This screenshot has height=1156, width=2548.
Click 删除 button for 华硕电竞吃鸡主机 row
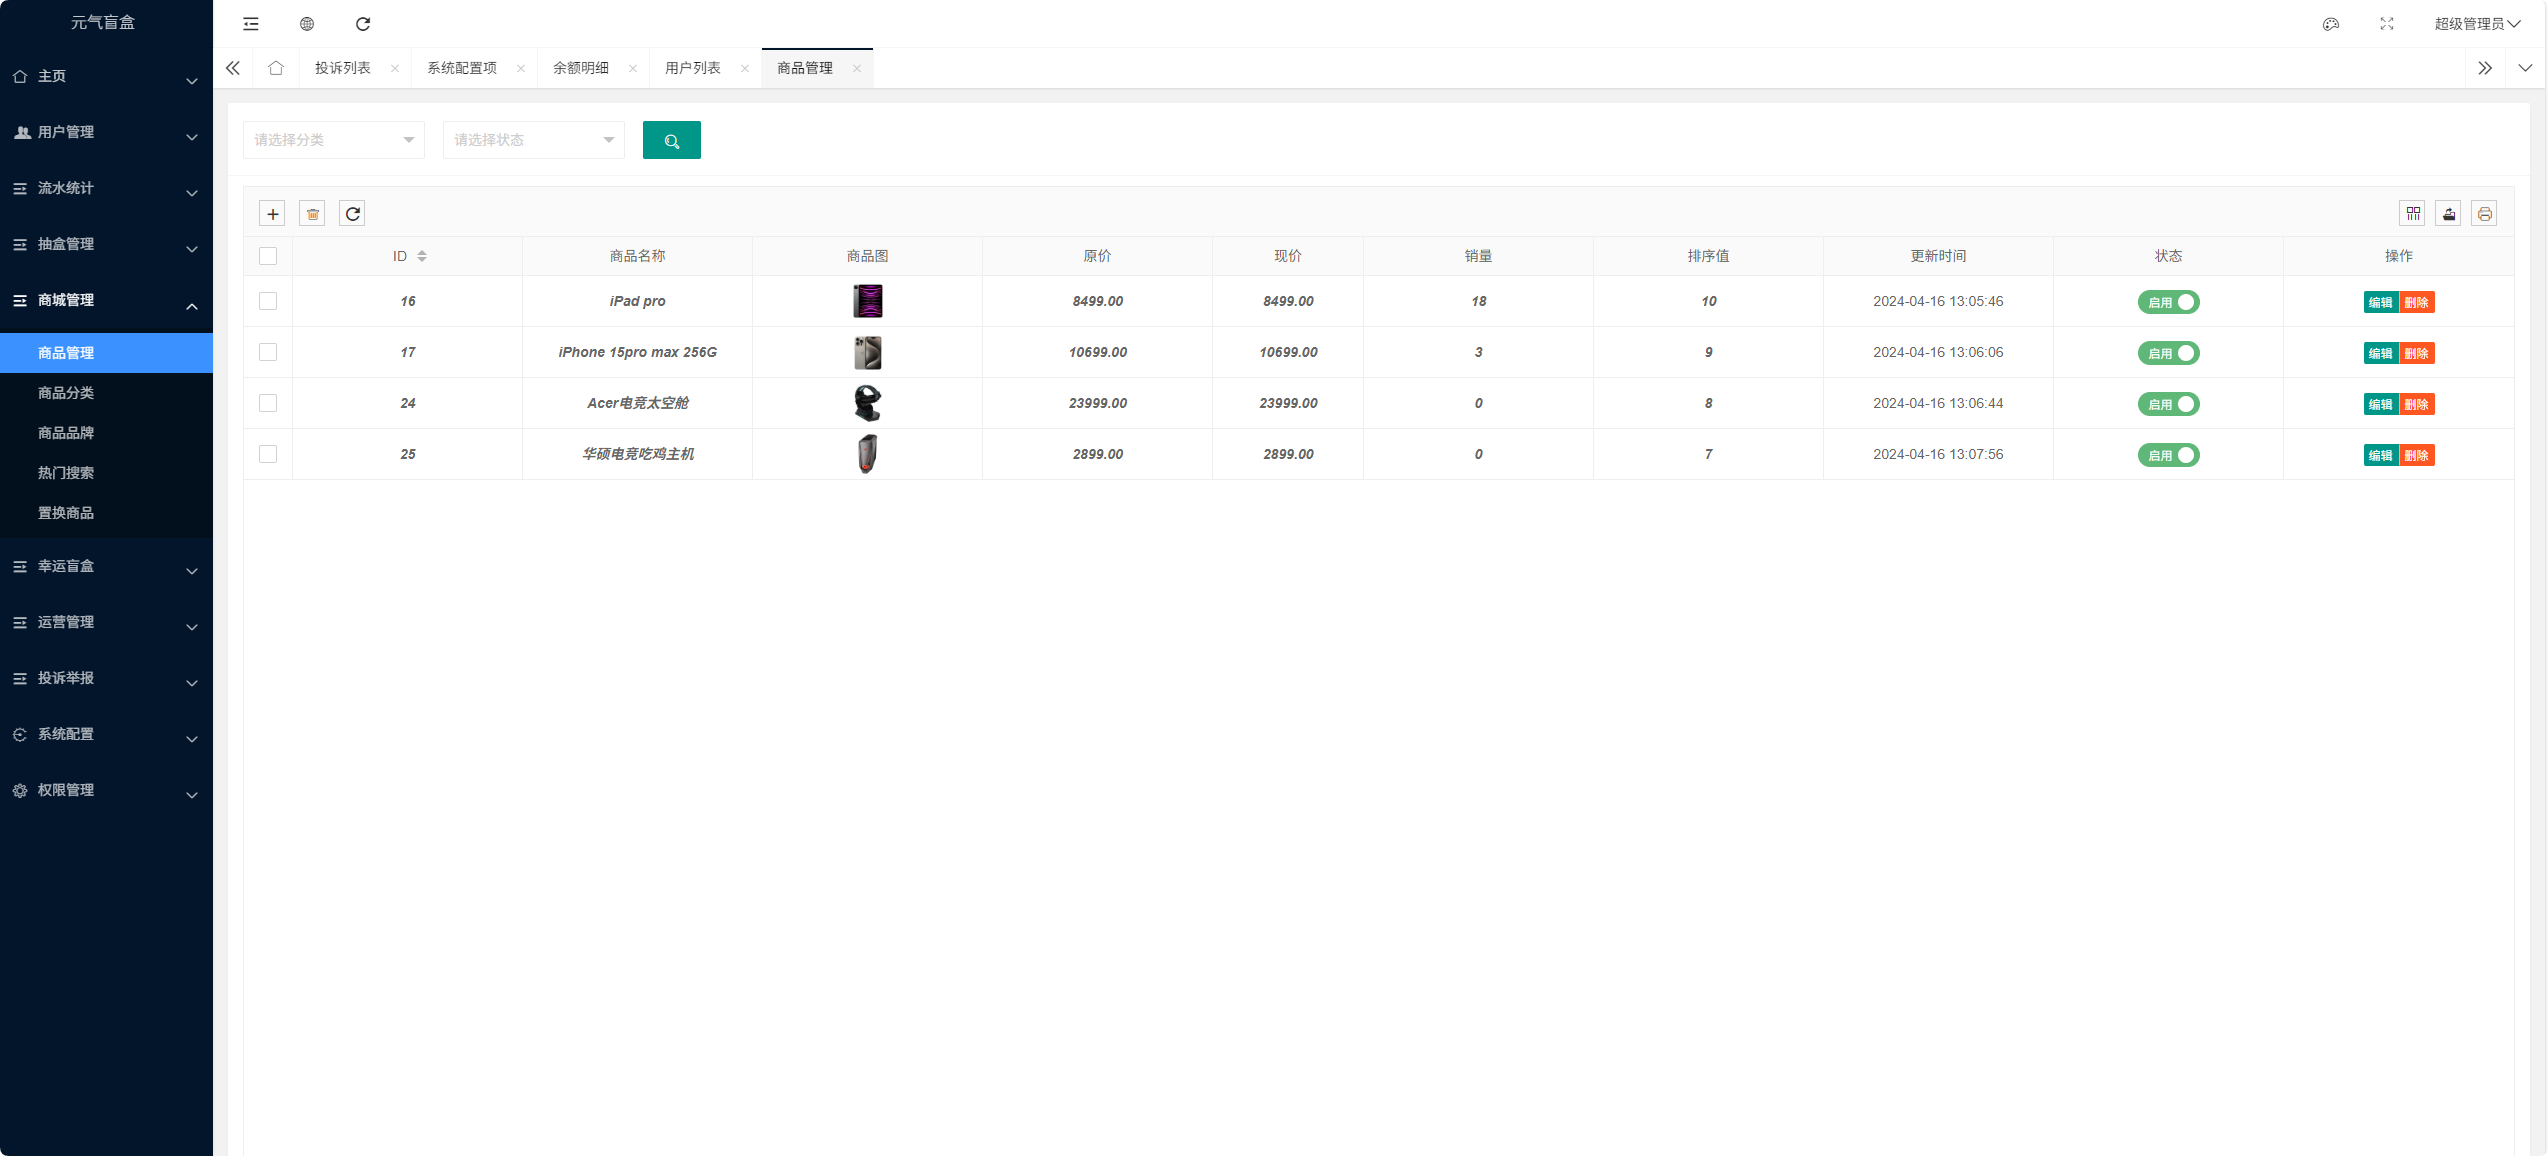click(x=2417, y=455)
